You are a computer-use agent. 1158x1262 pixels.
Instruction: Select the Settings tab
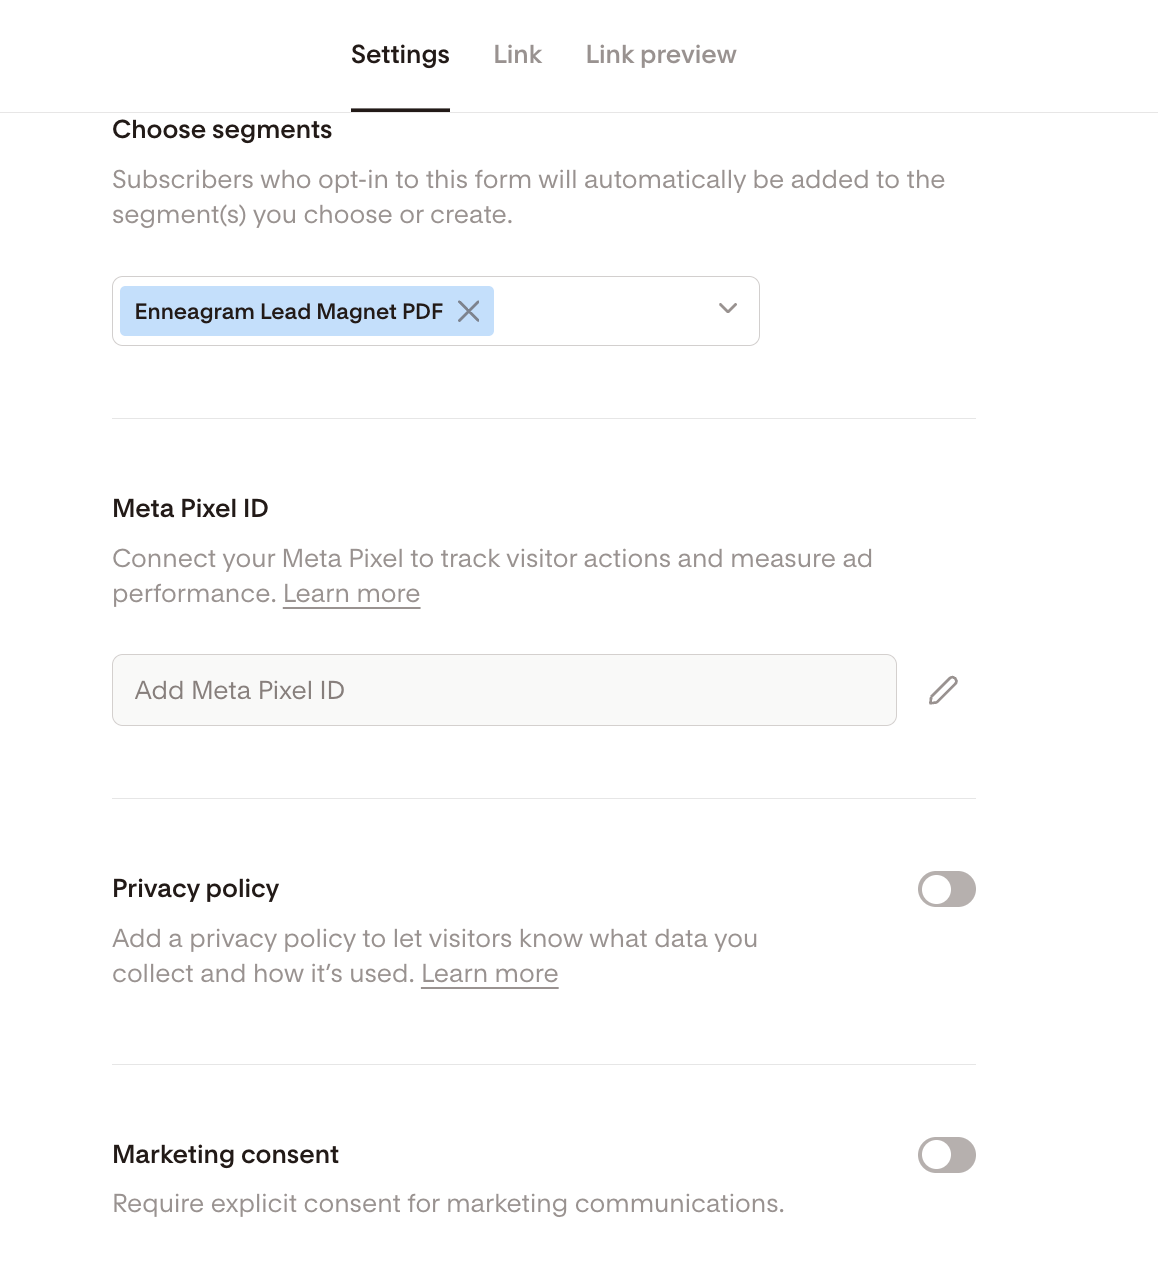[400, 55]
